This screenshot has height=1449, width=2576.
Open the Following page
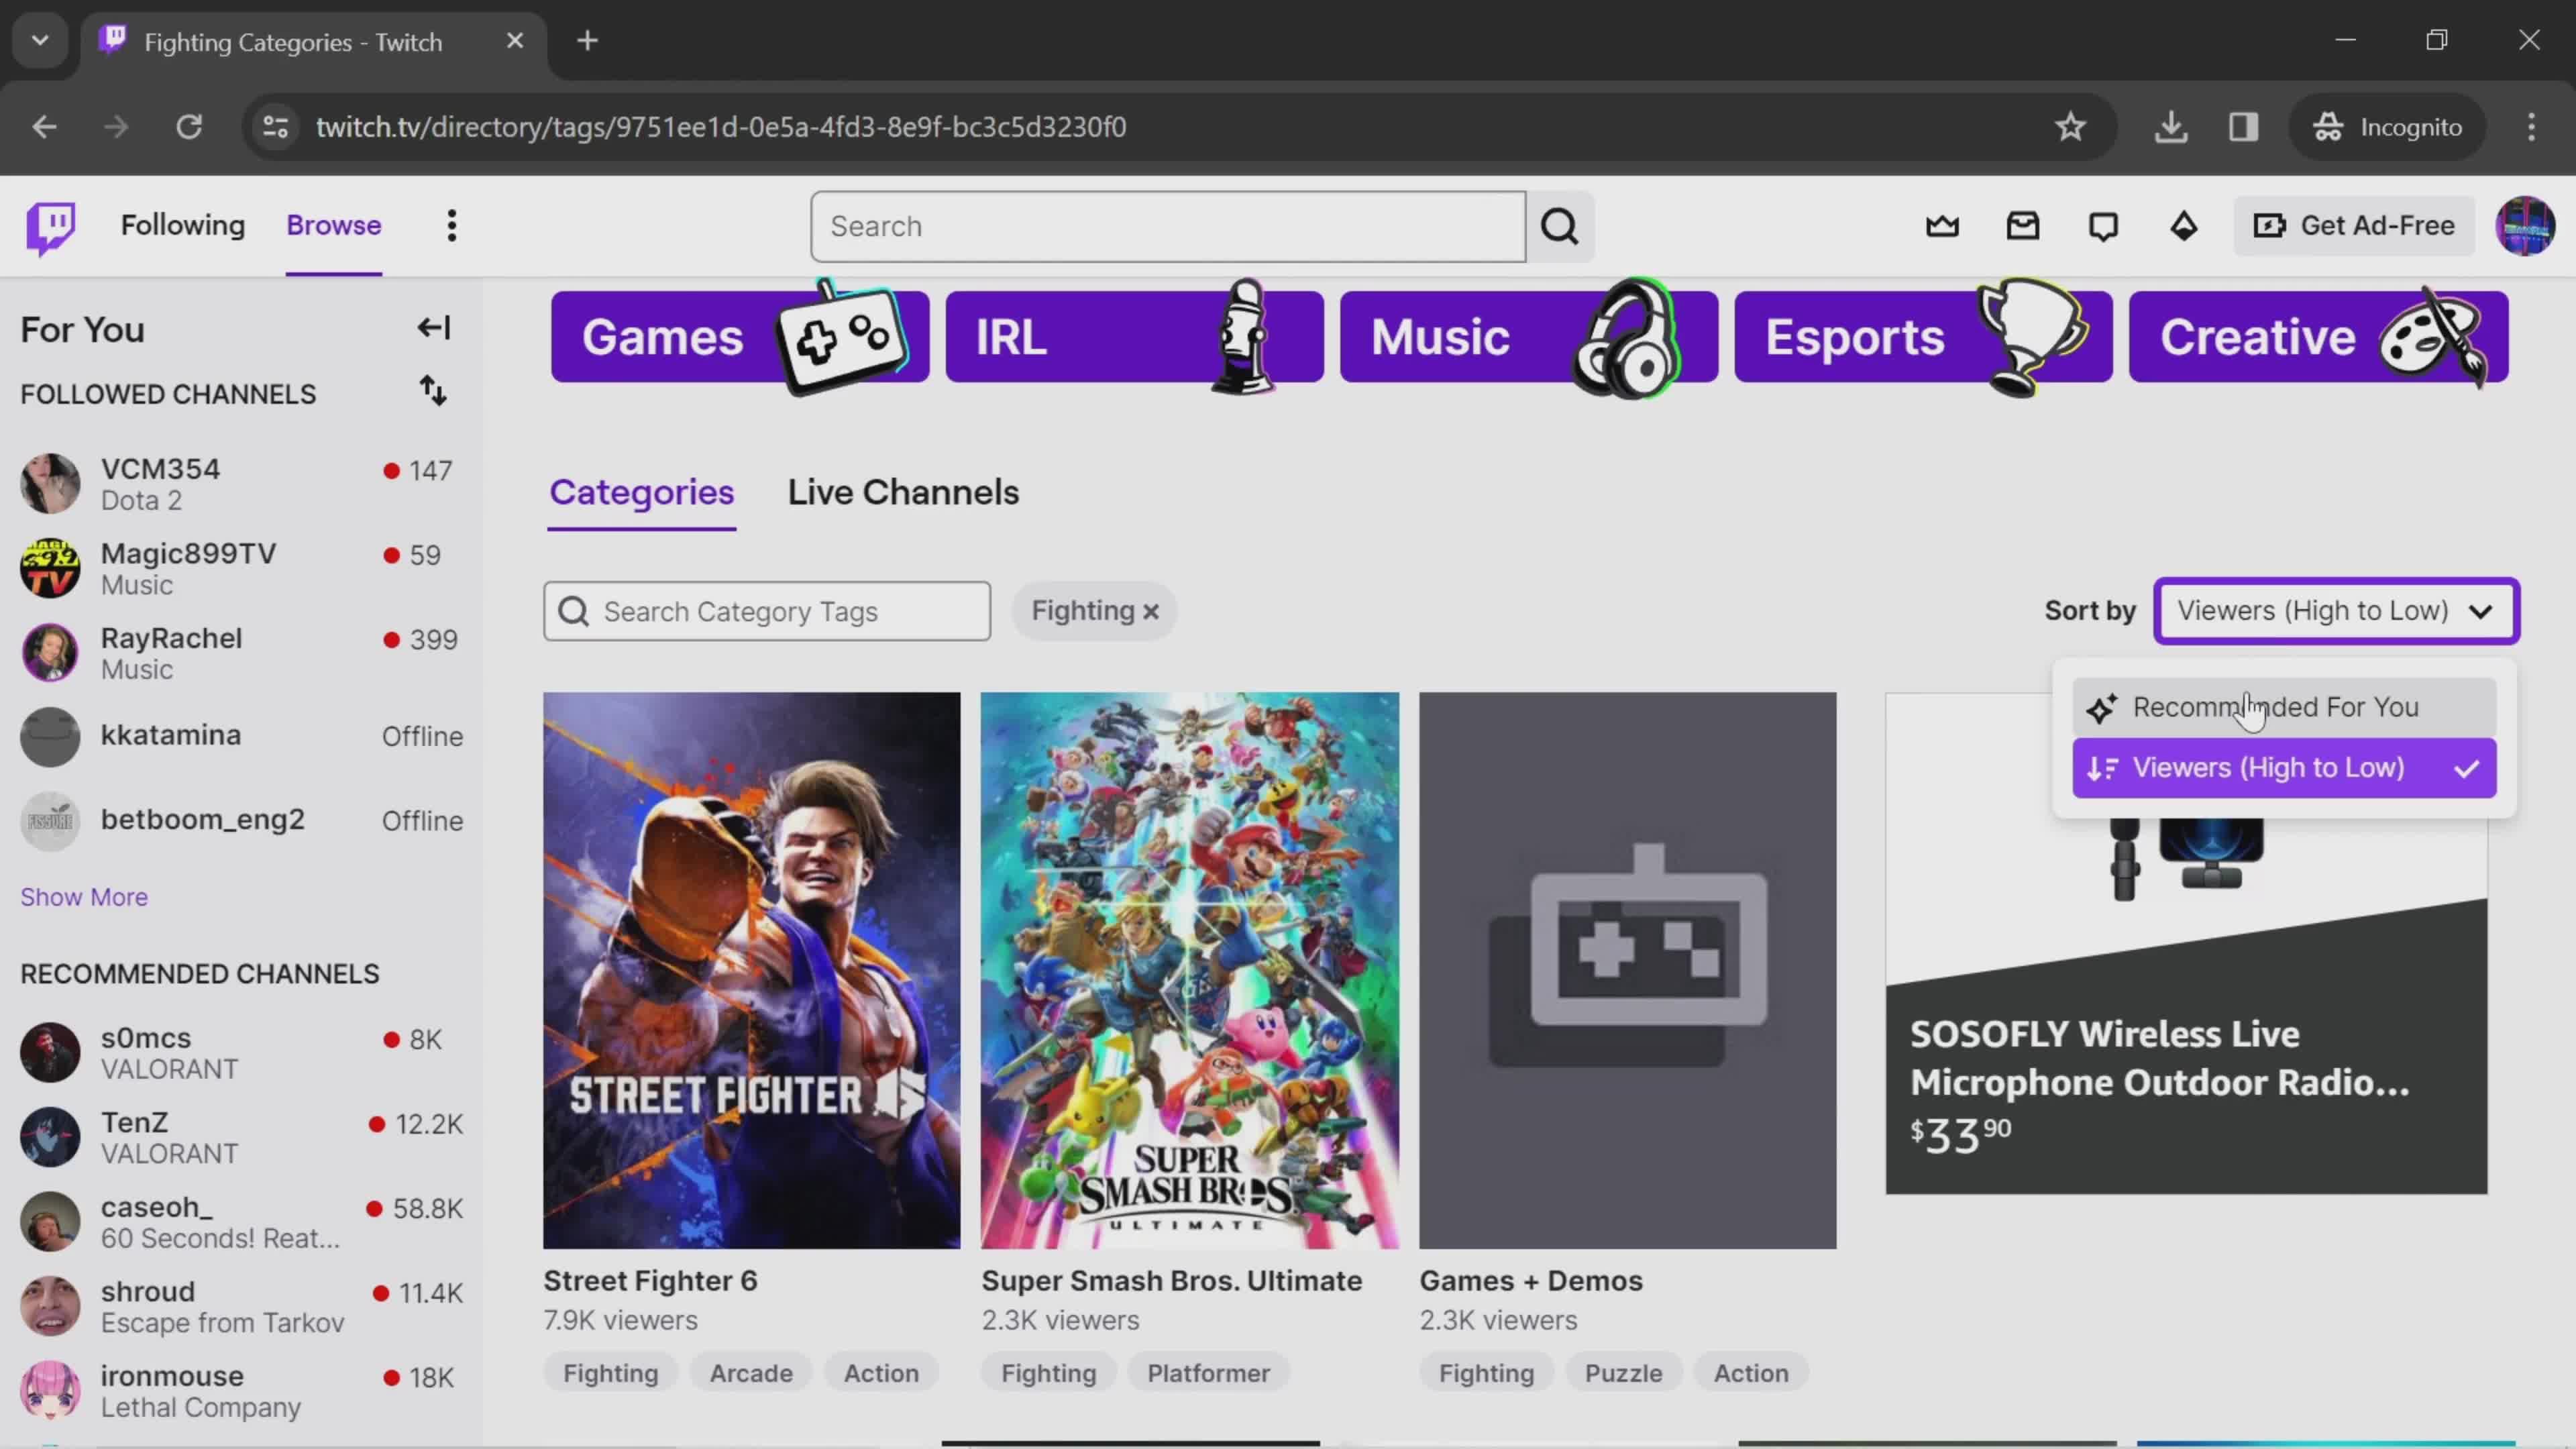pyautogui.click(x=183, y=226)
